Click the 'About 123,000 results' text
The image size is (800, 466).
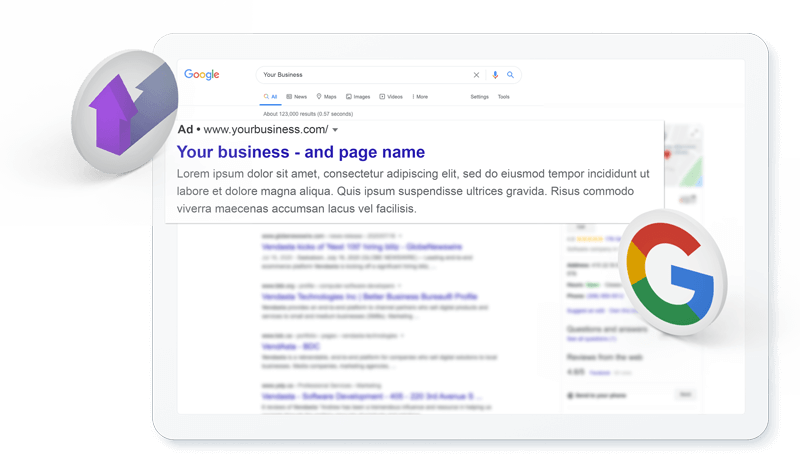coord(308,114)
